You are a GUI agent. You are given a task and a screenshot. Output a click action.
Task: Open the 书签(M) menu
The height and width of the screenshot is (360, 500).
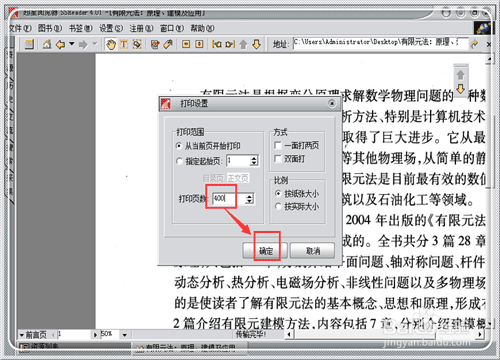coord(81,29)
